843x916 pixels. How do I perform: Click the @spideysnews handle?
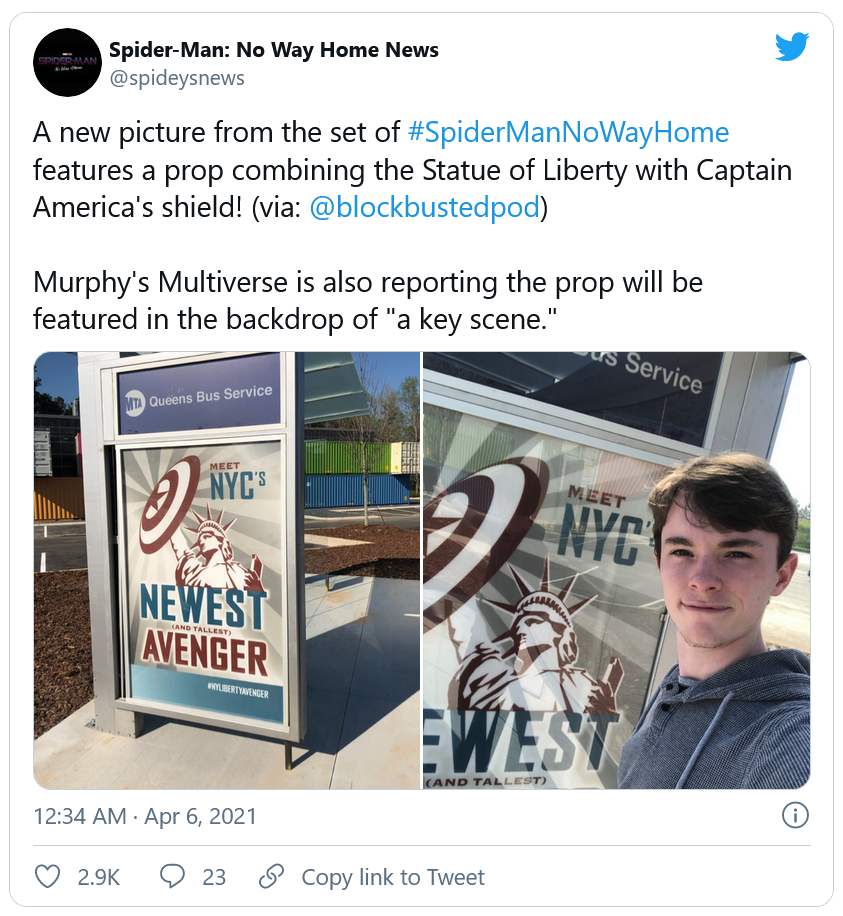[x=177, y=78]
